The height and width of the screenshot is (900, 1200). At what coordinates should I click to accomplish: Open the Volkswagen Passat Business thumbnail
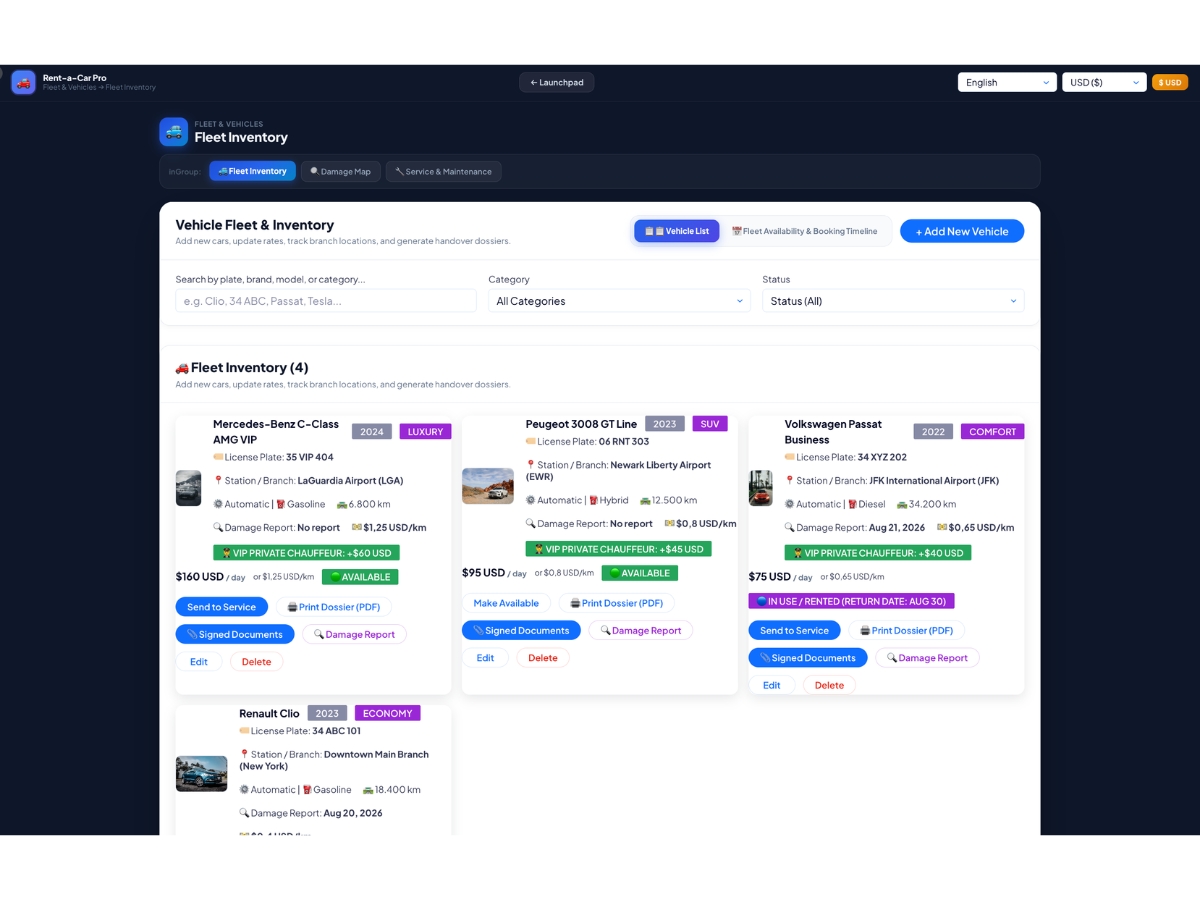point(761,488)
